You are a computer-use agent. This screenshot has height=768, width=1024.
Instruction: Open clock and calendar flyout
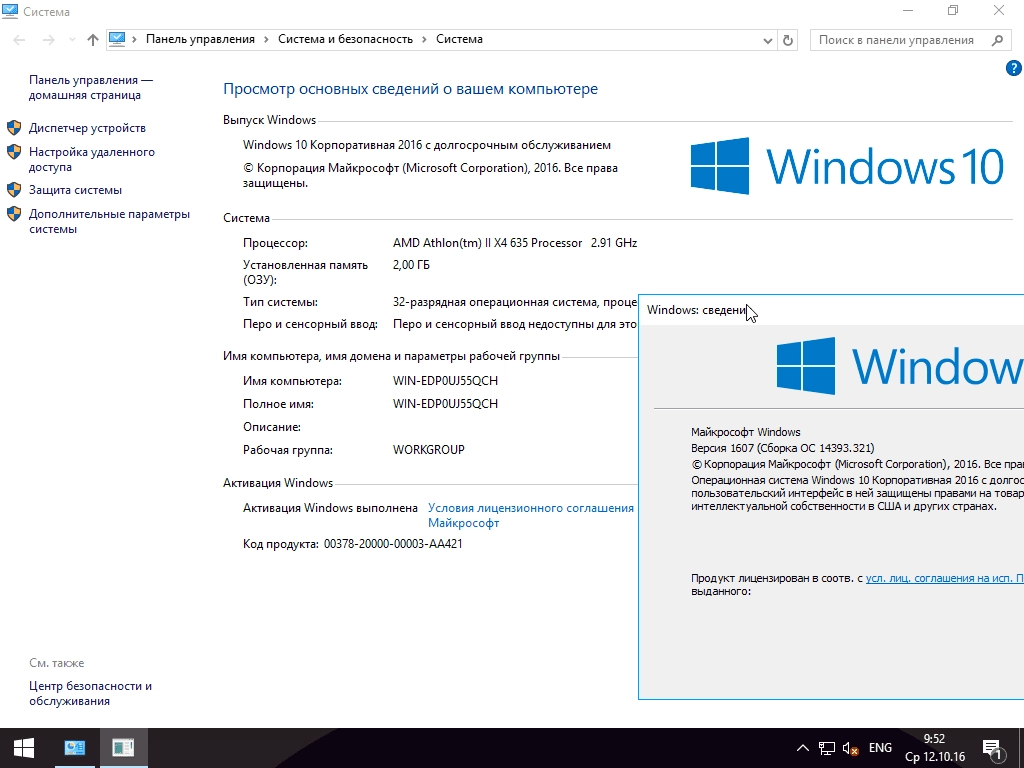click(935, 748)
